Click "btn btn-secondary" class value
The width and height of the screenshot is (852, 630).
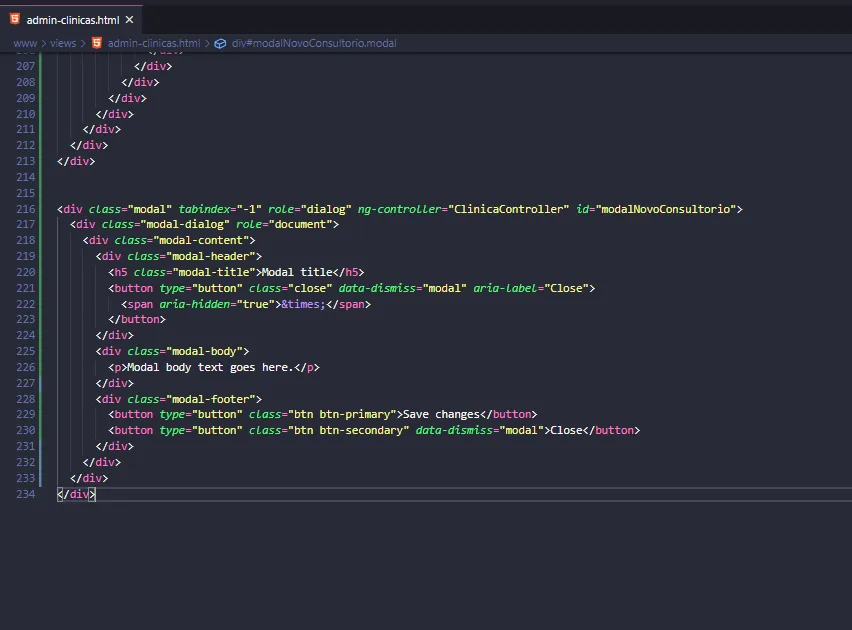tap(348, 431)
